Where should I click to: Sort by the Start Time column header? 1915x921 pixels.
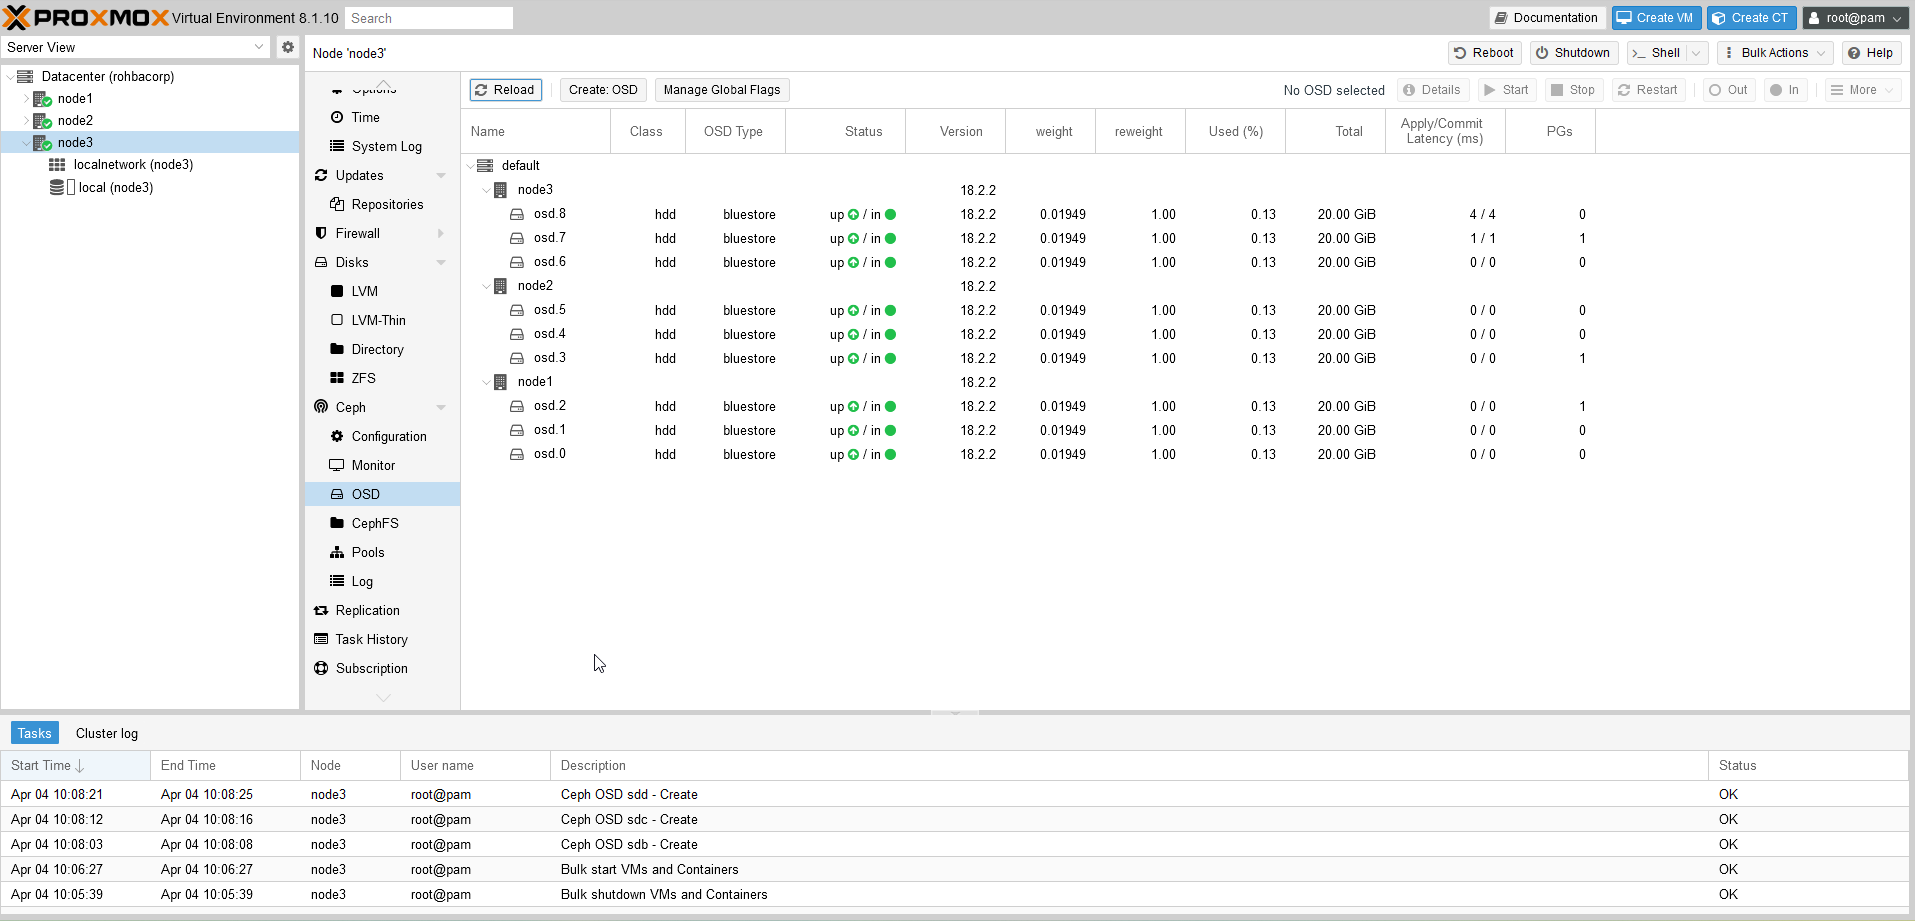[x=75, y=766]
